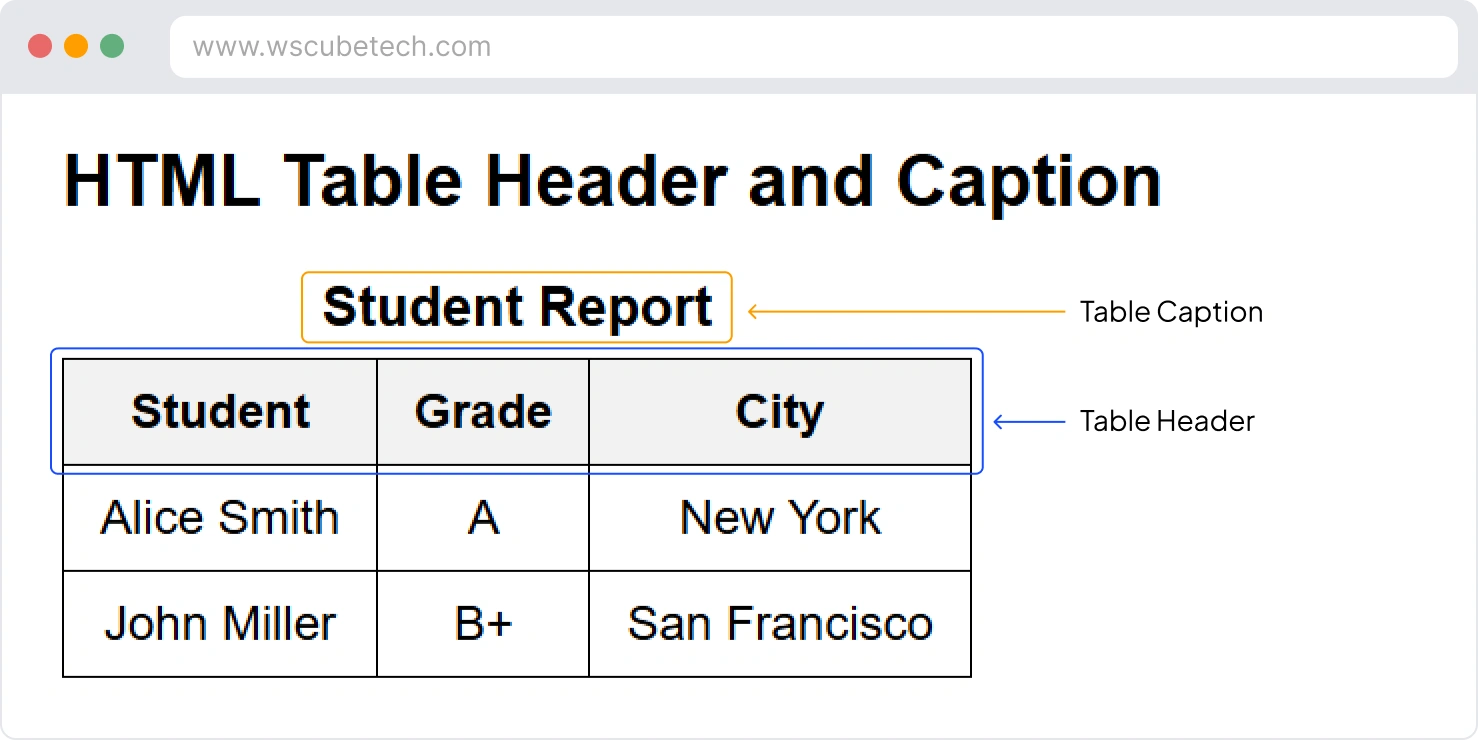Select the grade A cell

click(483, 518)
